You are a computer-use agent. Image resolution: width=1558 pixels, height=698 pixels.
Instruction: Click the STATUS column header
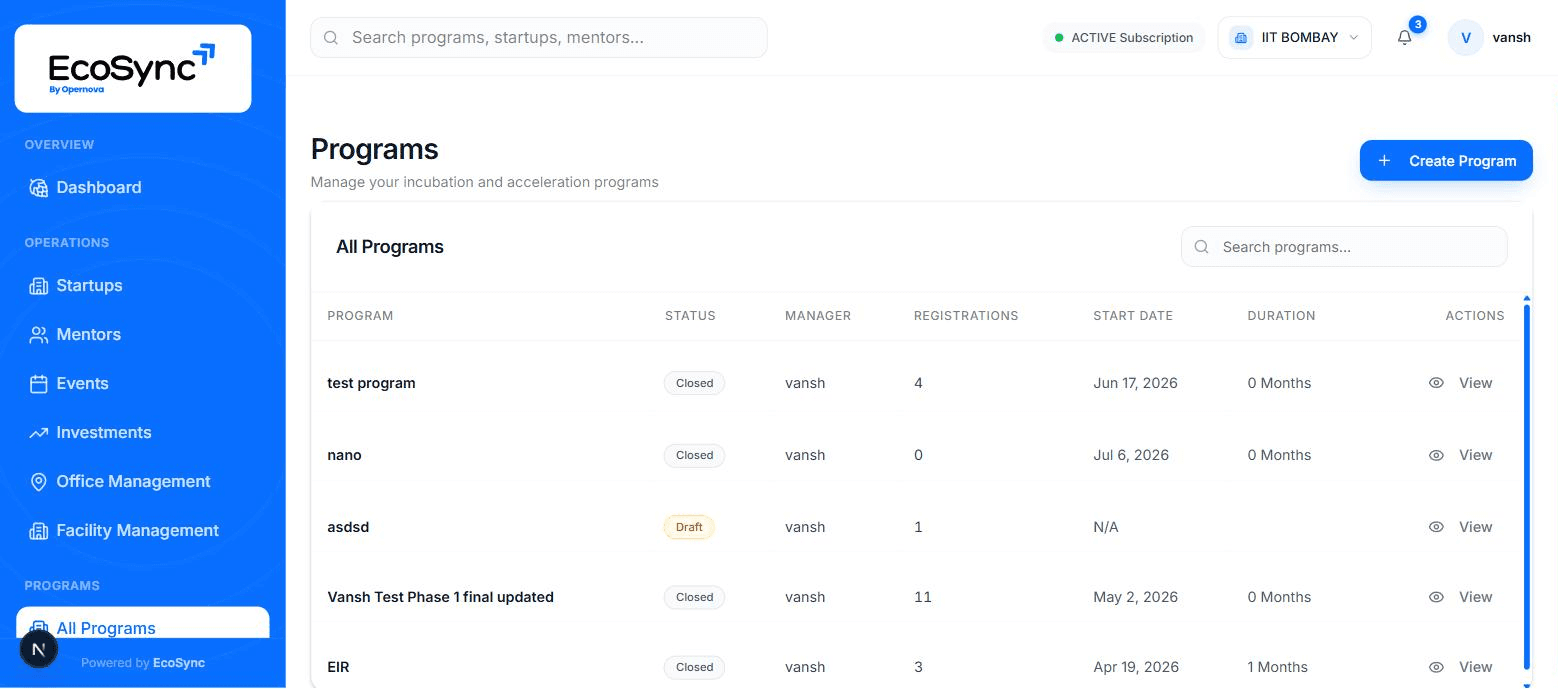(690, 316)
